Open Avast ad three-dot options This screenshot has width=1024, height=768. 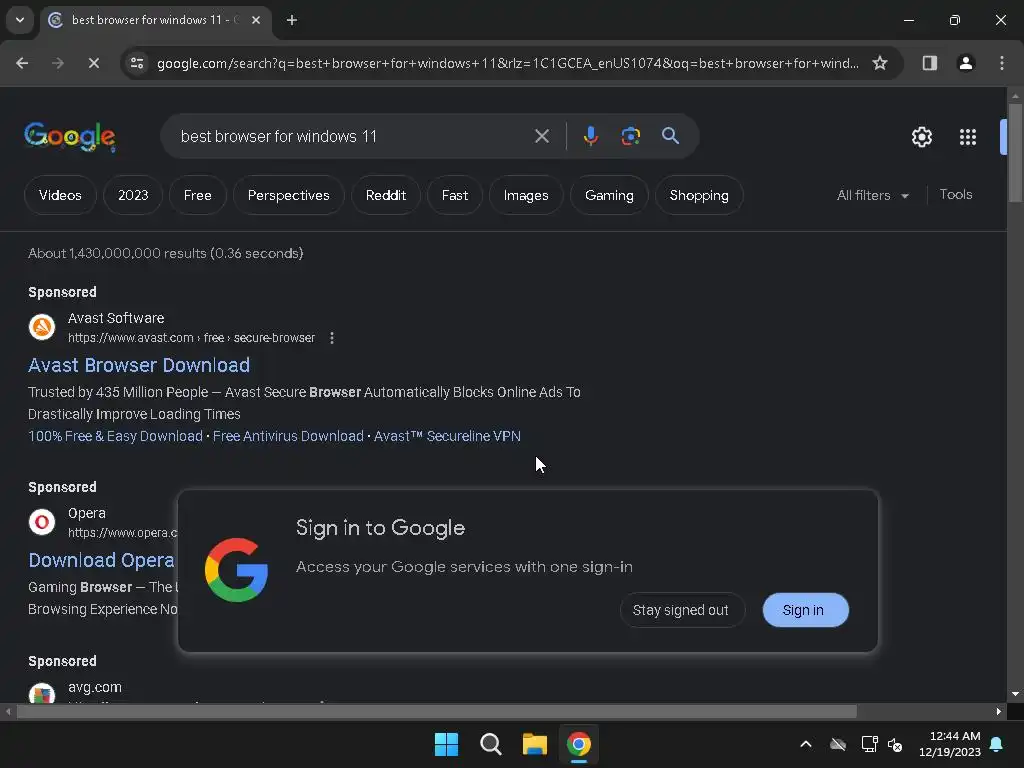(332, 338)
